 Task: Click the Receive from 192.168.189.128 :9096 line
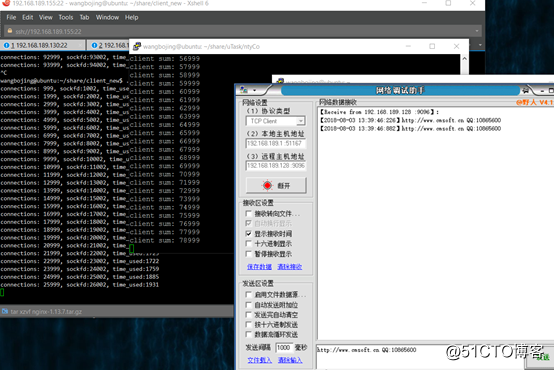pyautogui.click(x=379, y=112)
